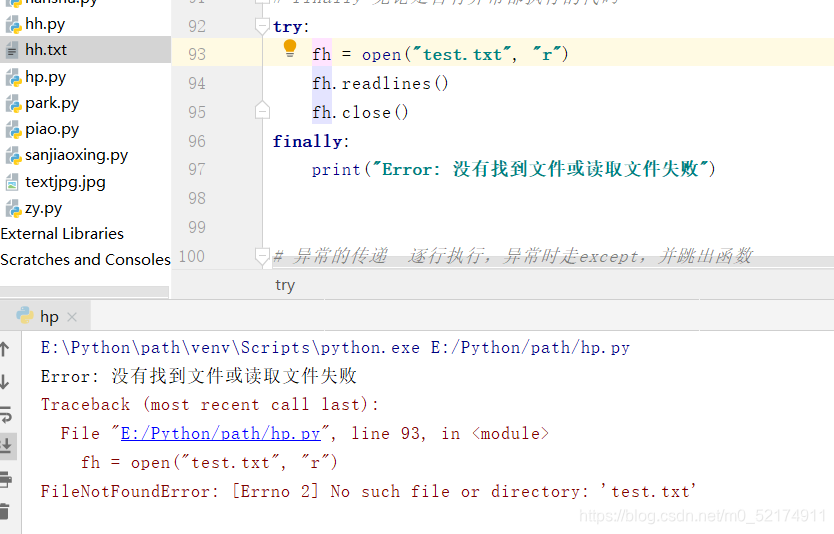The width and height of the screenshot is (834, 534).
Task: Click the up-arrow icon in run toolbar
Action: pyautogui.click(x=5, y=349)
